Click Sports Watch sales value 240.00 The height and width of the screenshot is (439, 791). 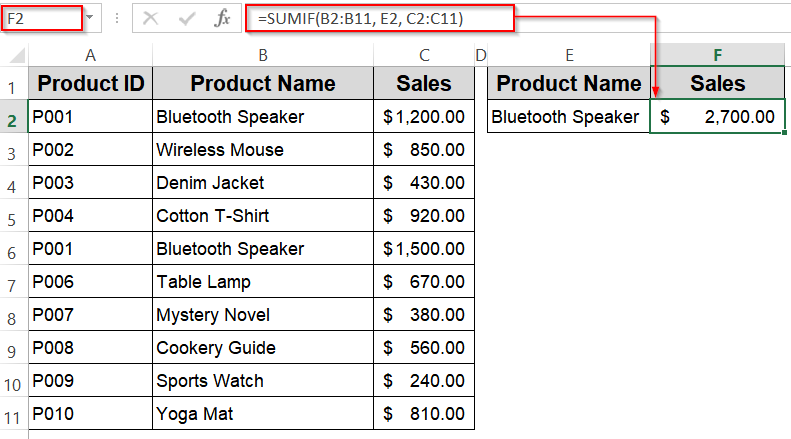424,381
